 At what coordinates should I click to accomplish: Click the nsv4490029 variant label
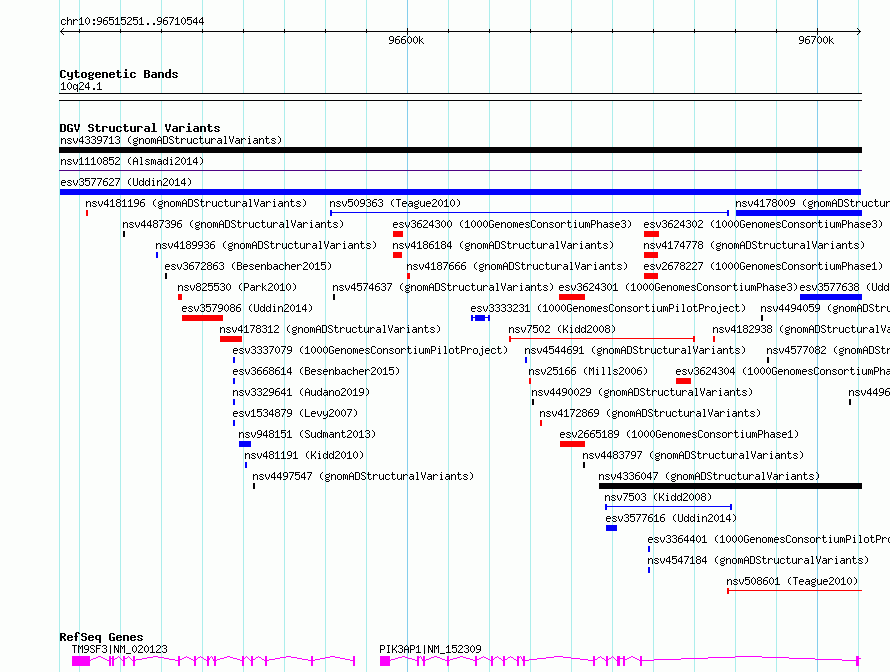642,392
